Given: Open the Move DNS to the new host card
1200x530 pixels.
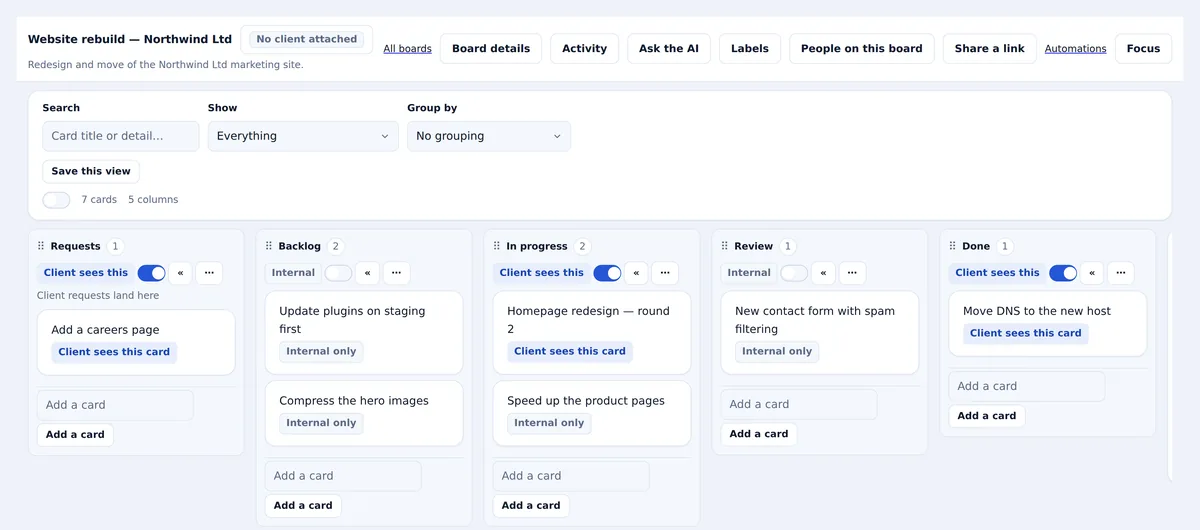Looking at the screenshot, I should 1048,324.
